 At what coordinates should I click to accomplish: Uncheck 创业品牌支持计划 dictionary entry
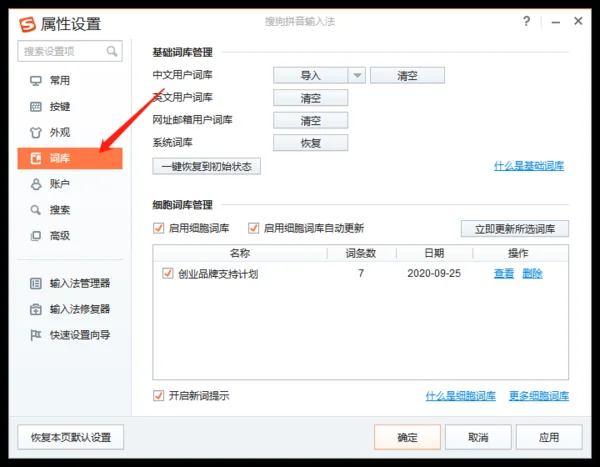(x=167, y=274)
